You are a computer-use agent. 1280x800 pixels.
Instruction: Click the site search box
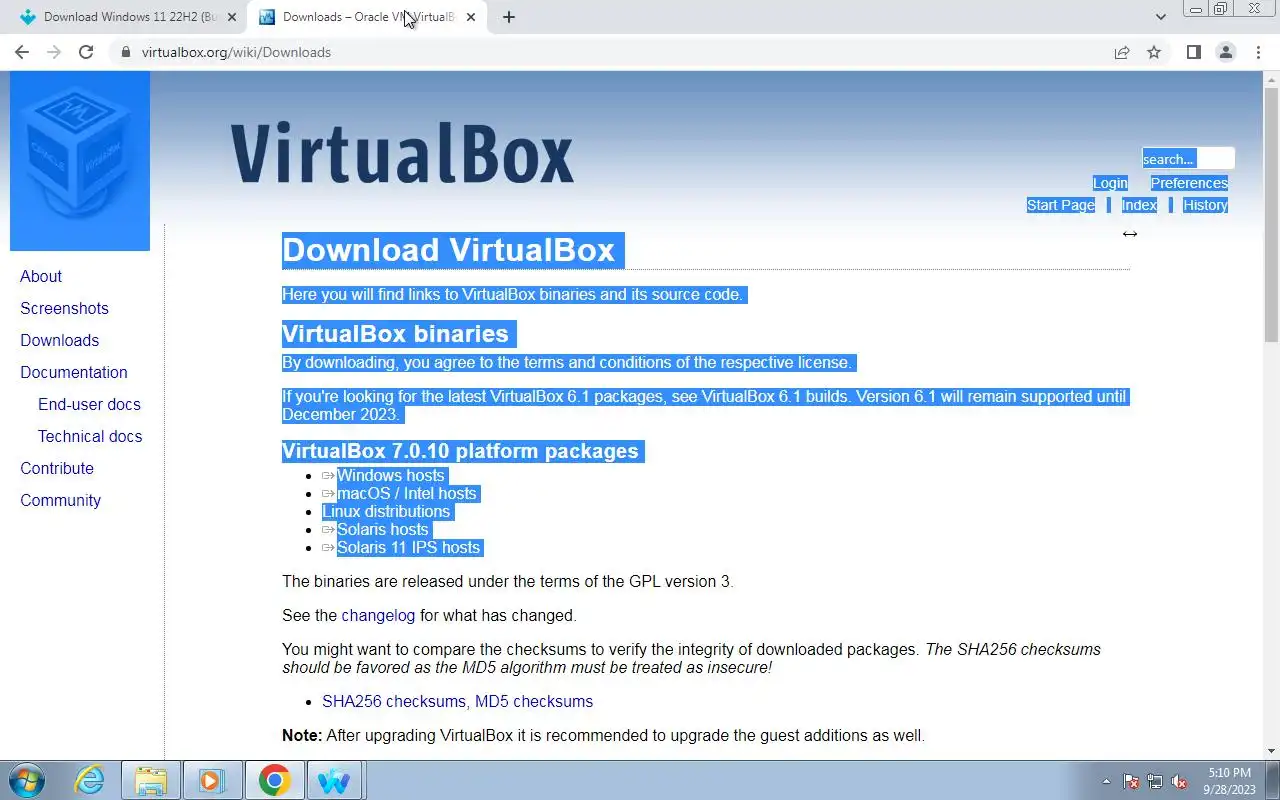pos(1188,159)
